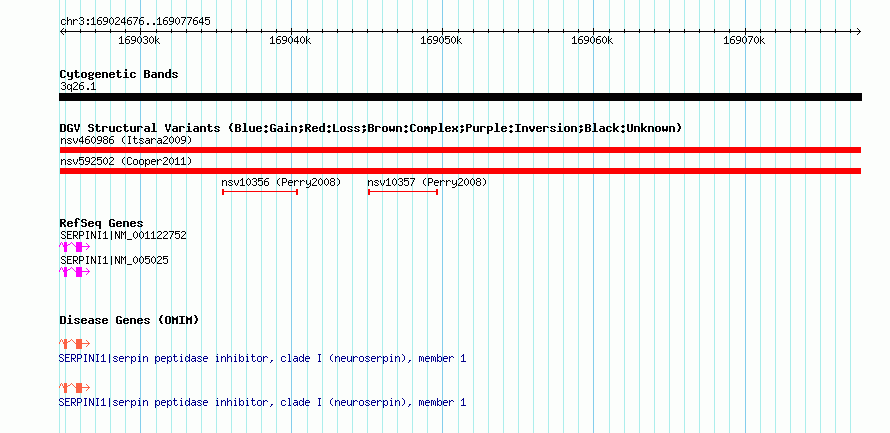Click the nsv592502 (Cooper2011) label
The width and height of the screenshot is (890, 433).
point(126,161)
